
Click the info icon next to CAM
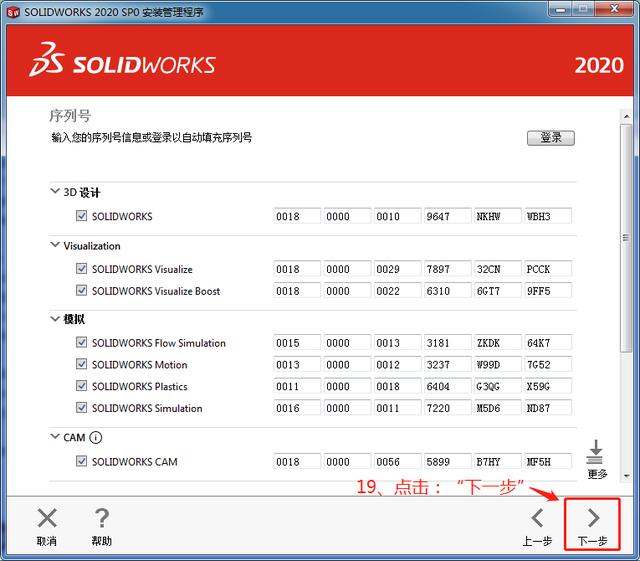(96, 438)
